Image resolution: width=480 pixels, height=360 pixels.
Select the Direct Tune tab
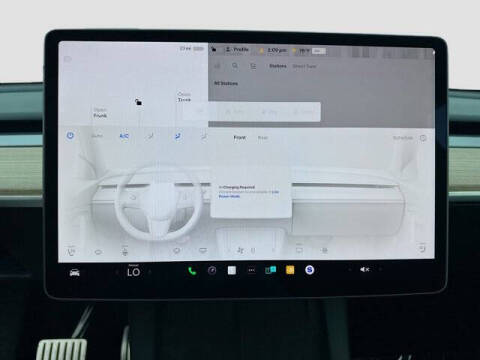[x=304, y=66]
